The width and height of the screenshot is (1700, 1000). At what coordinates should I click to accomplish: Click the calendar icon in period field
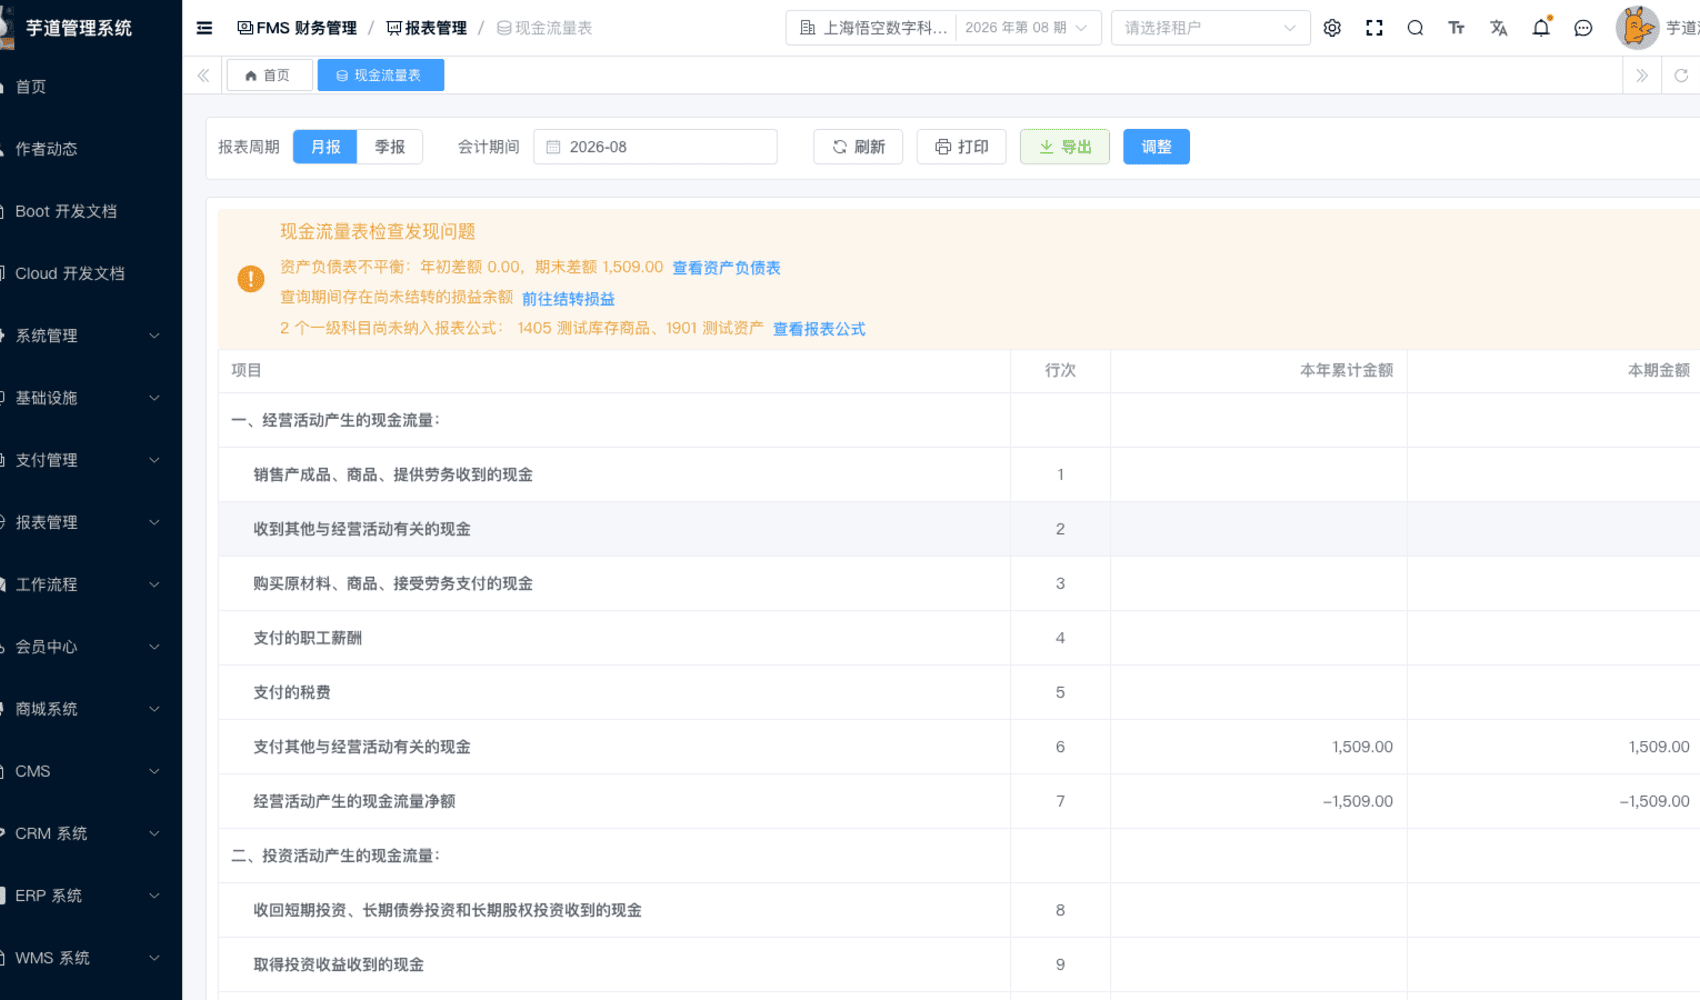click(x=553, y=147)
